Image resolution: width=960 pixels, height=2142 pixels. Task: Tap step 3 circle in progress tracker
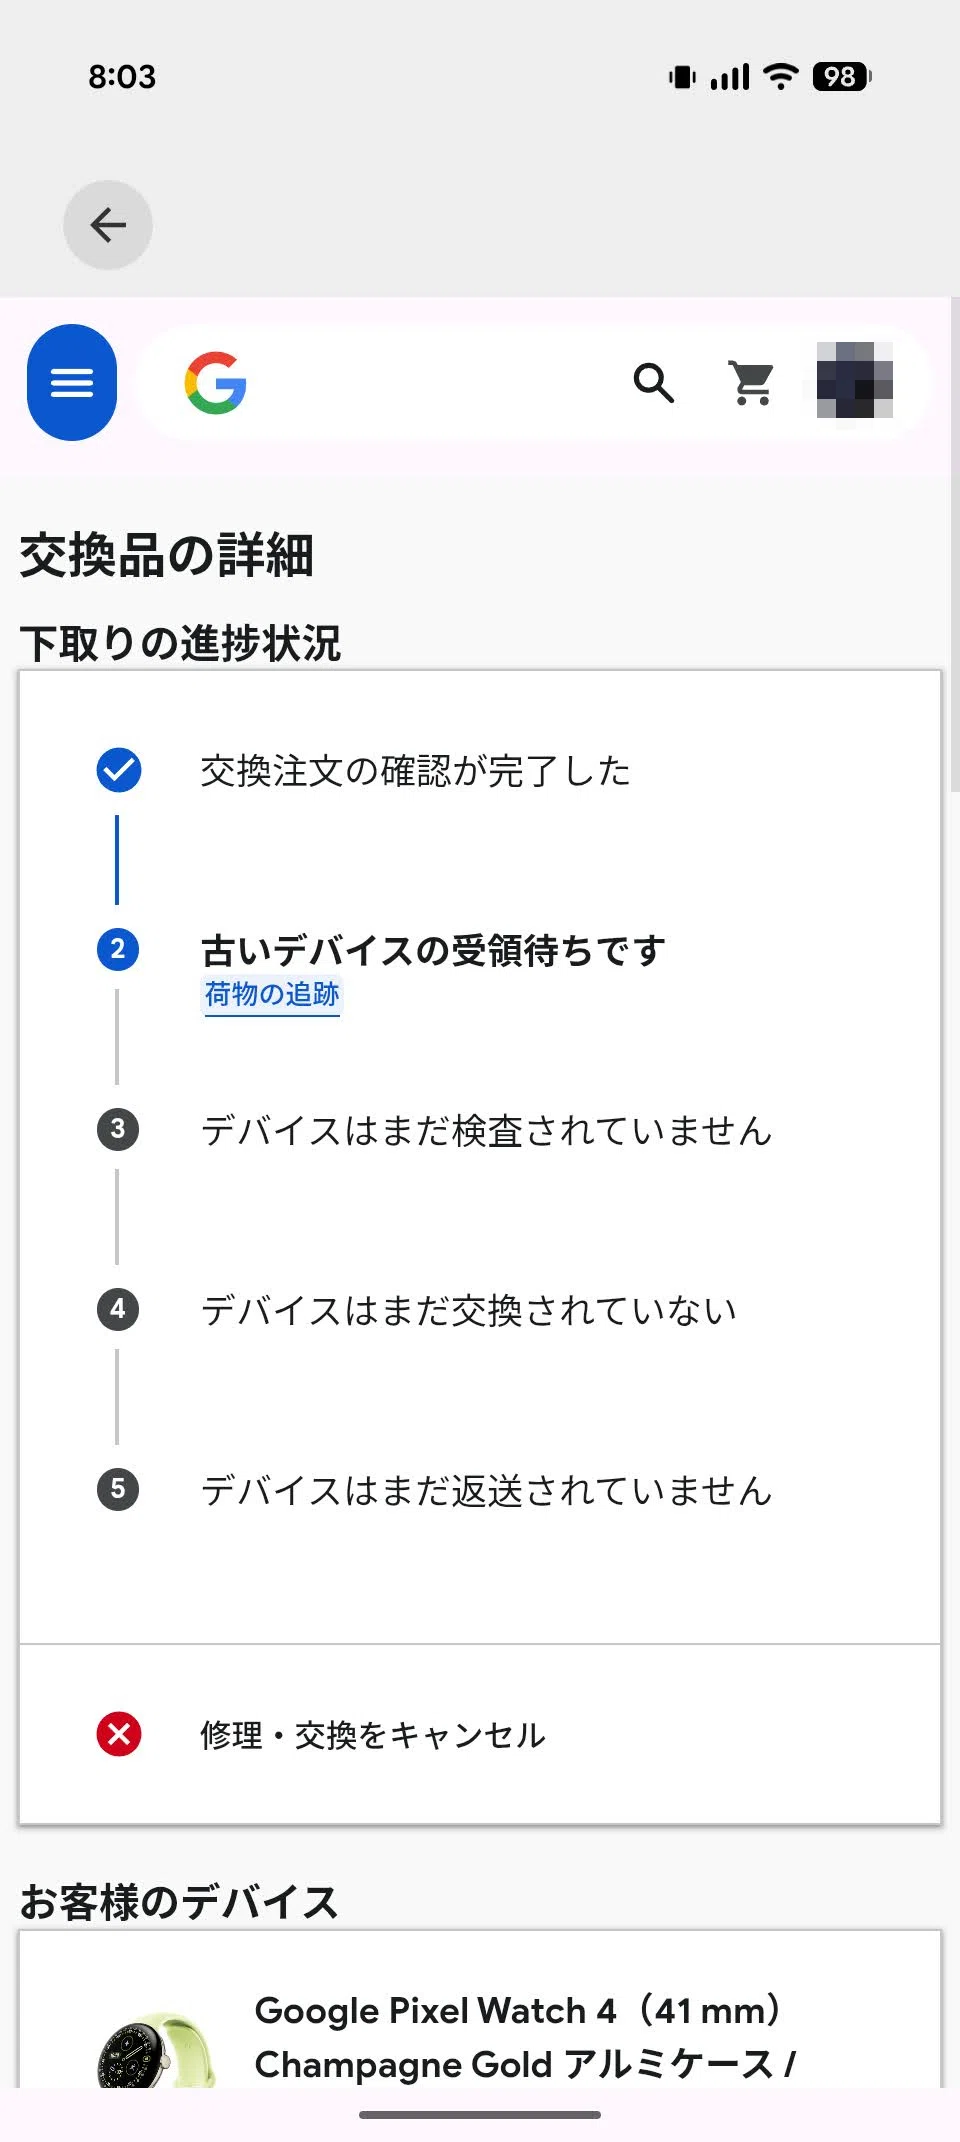[118, 1129]
